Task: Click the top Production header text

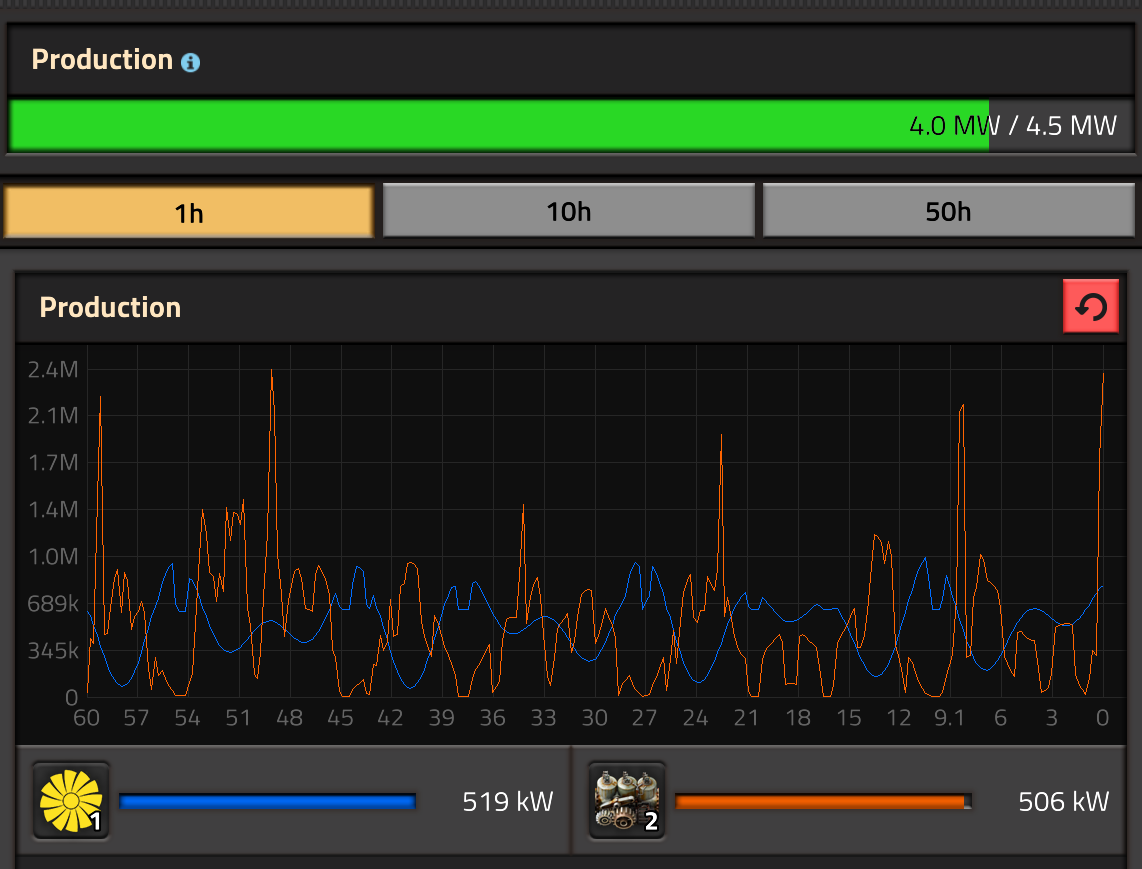Action: point(101,60)
